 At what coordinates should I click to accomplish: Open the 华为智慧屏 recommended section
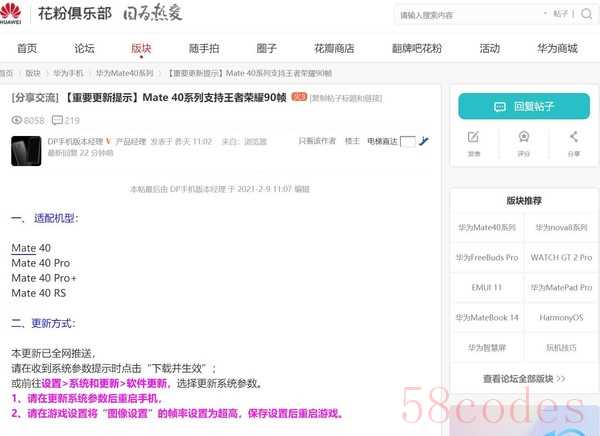point(487,348)
